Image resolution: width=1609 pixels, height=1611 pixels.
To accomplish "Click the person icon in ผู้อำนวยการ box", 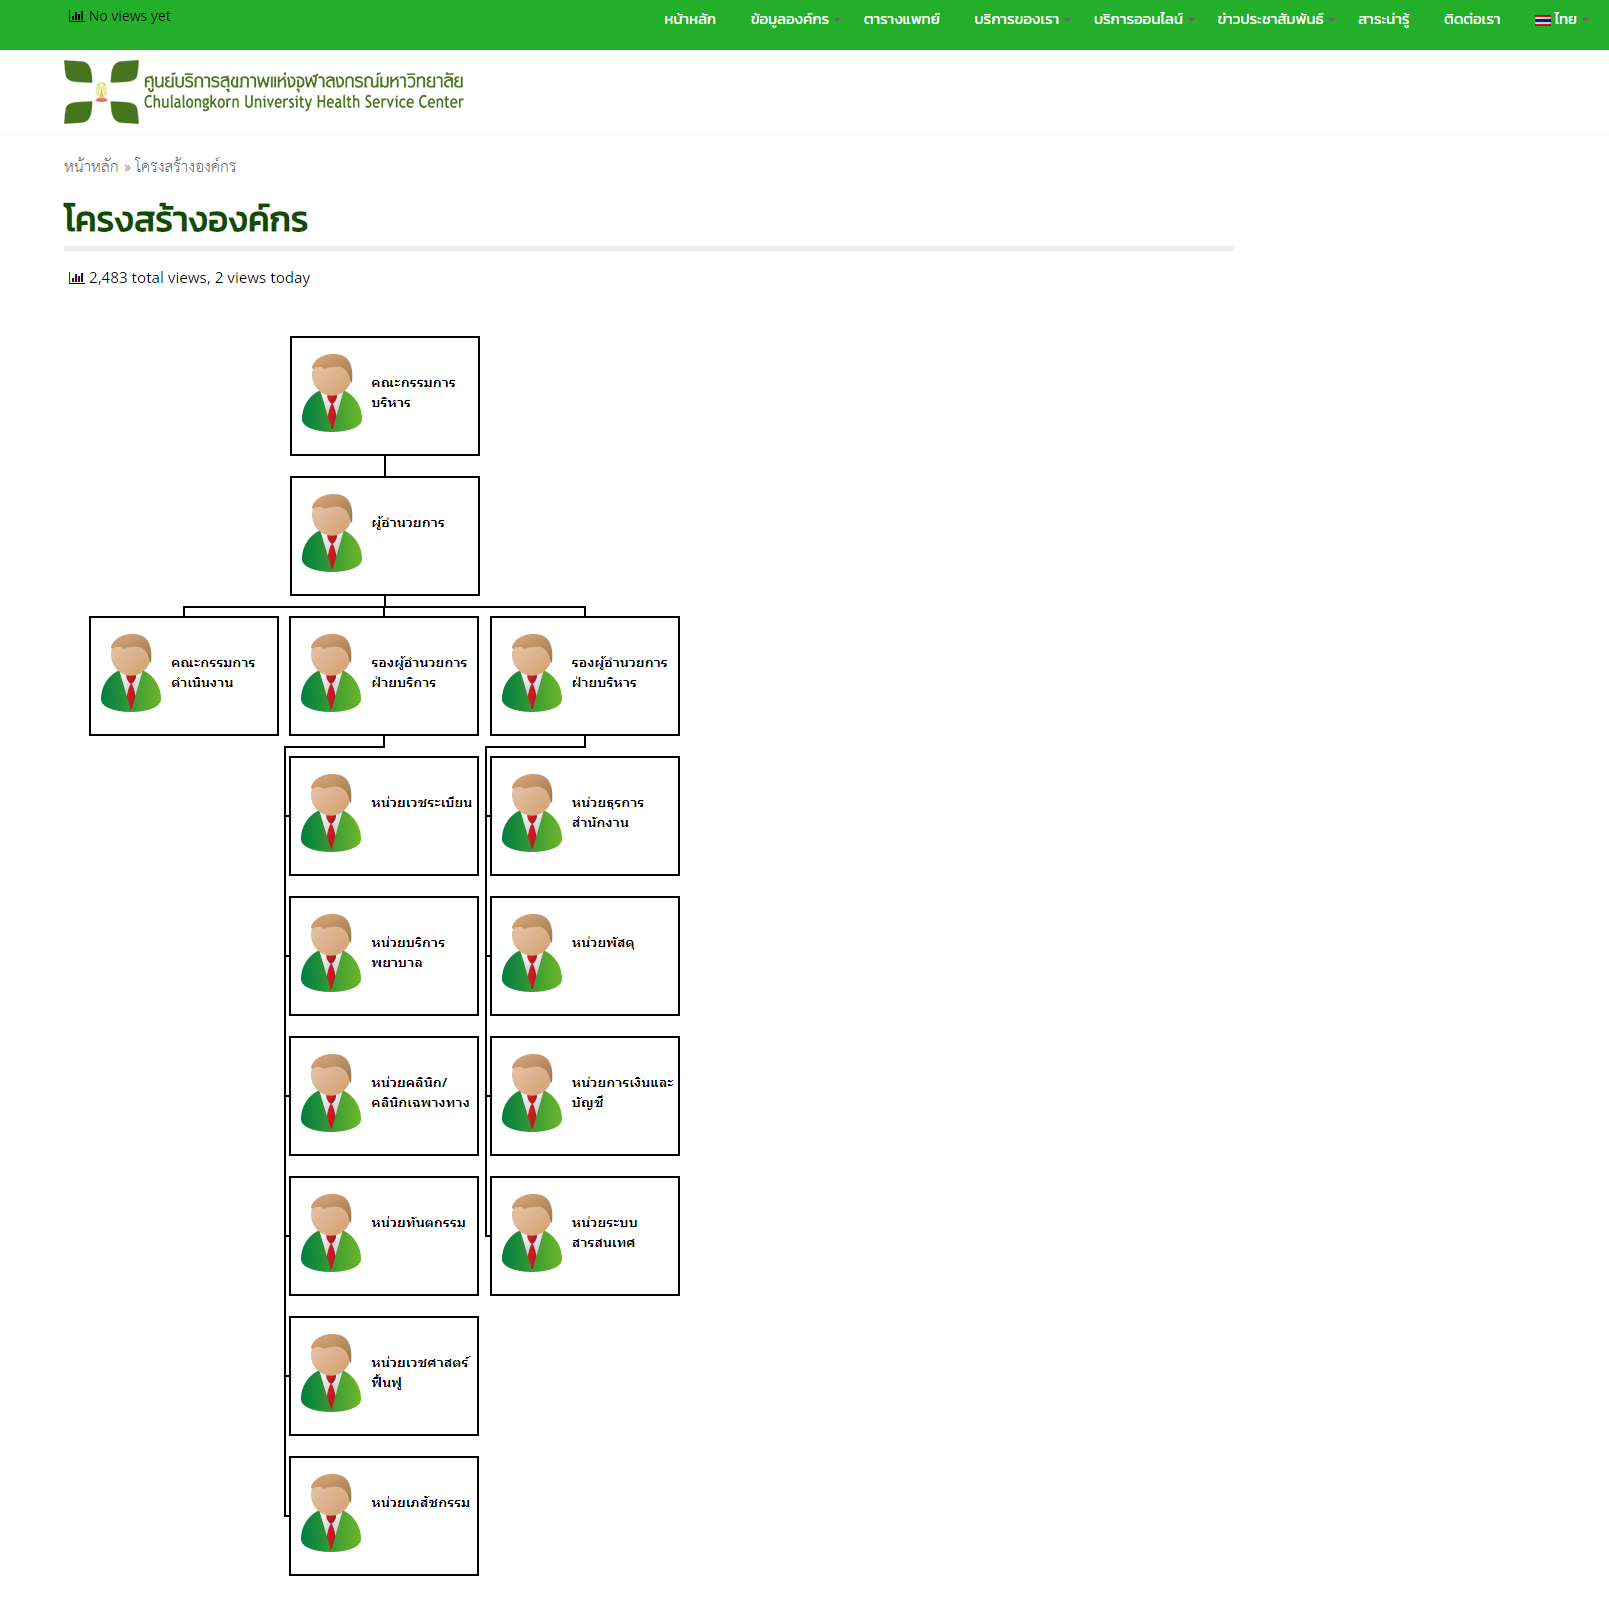I will 332,533.
